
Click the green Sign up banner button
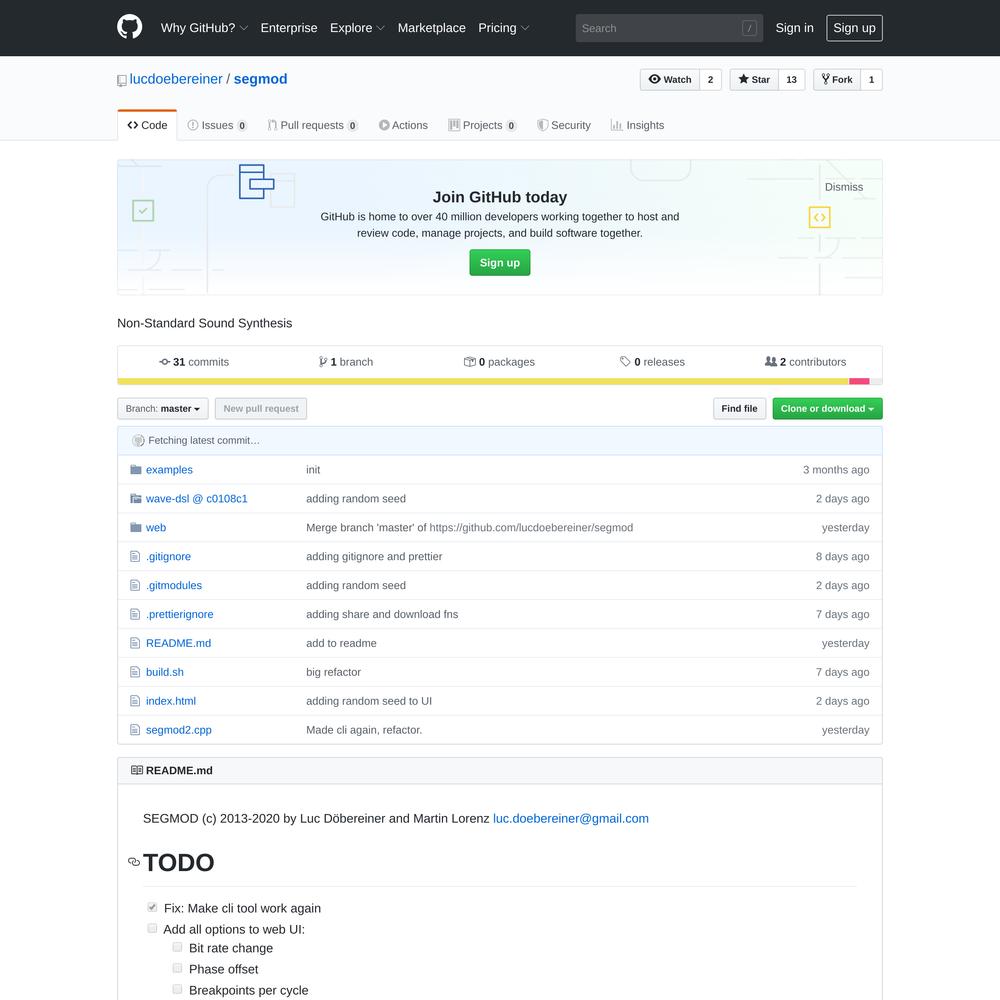[x=499, y=262]
